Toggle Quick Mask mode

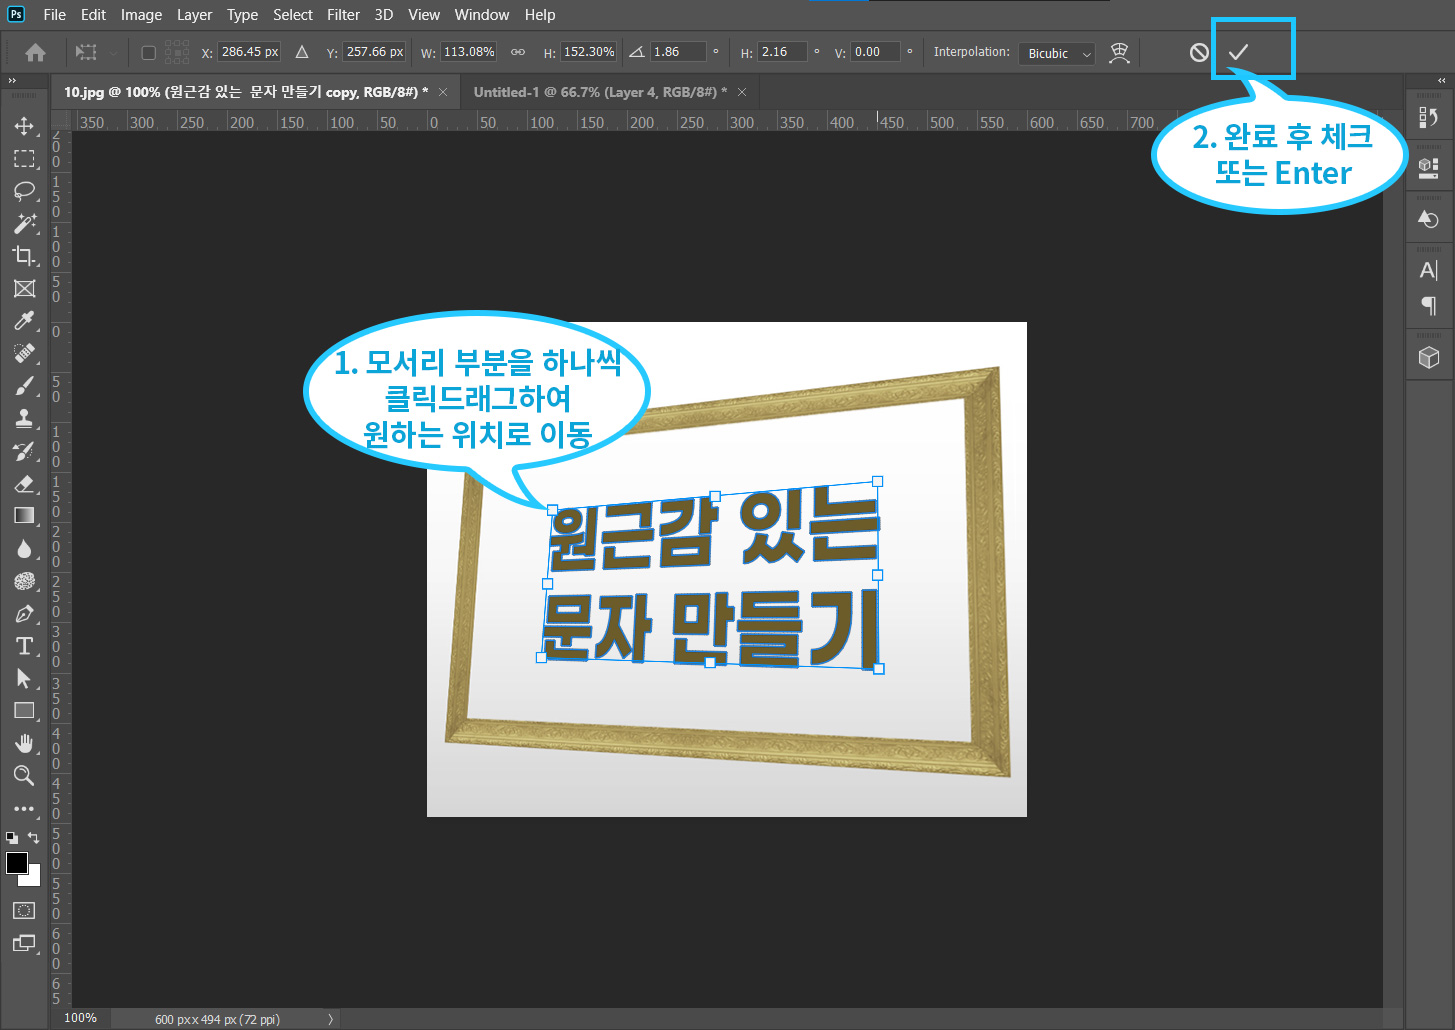pyautogui.click(x=24, y=911)
